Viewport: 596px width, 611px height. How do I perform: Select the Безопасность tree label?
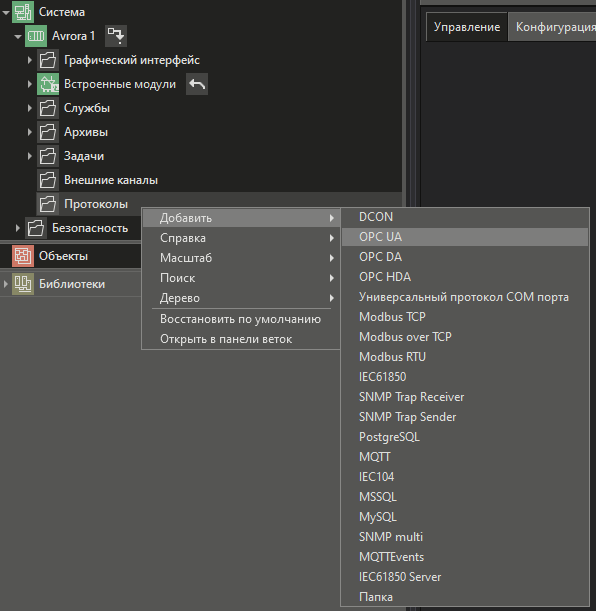tap(90, 228)
